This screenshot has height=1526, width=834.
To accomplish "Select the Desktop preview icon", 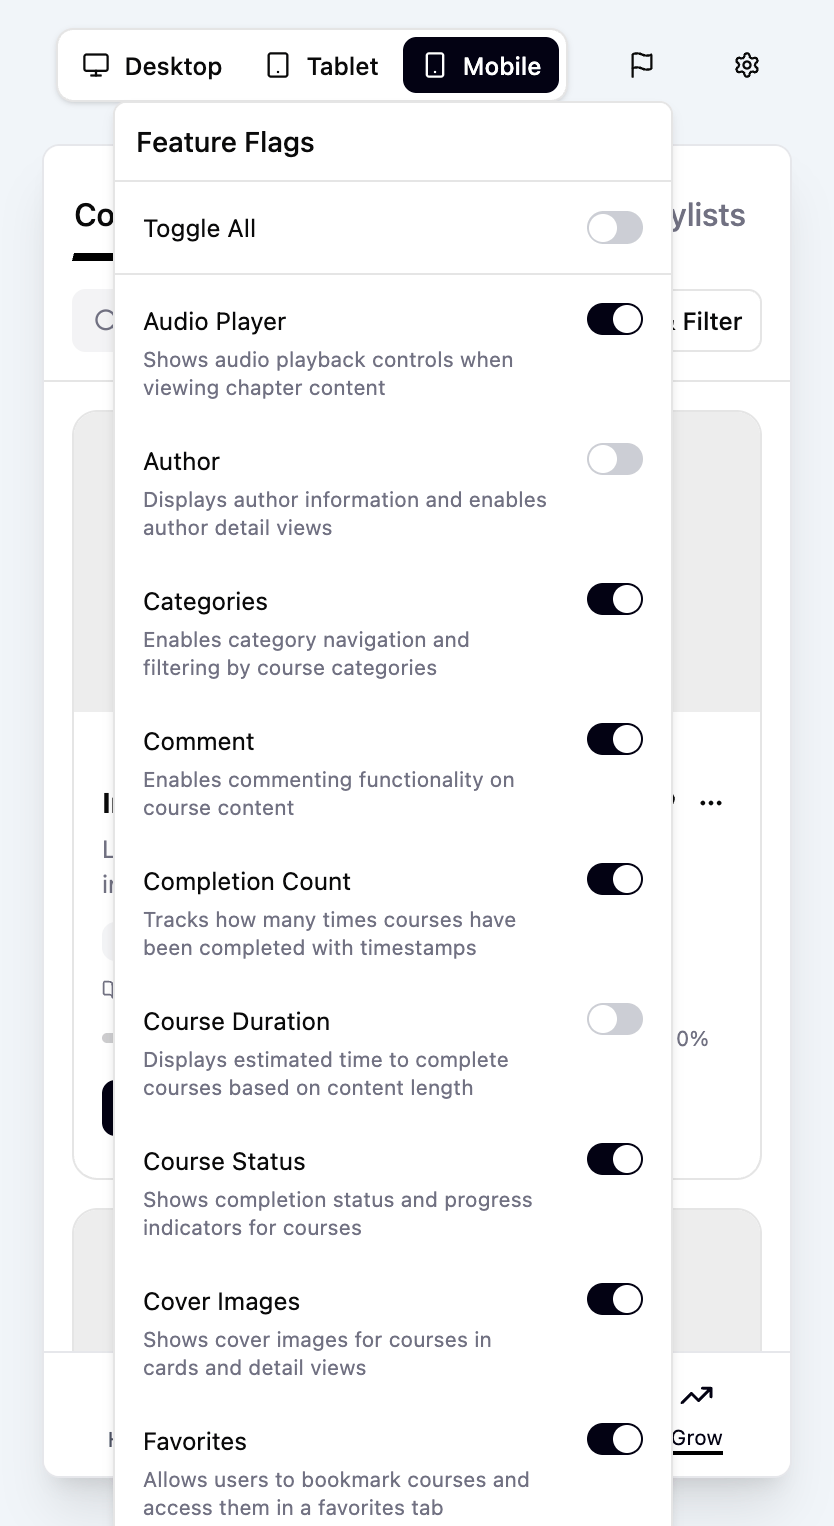I will (x=95, y=65).
